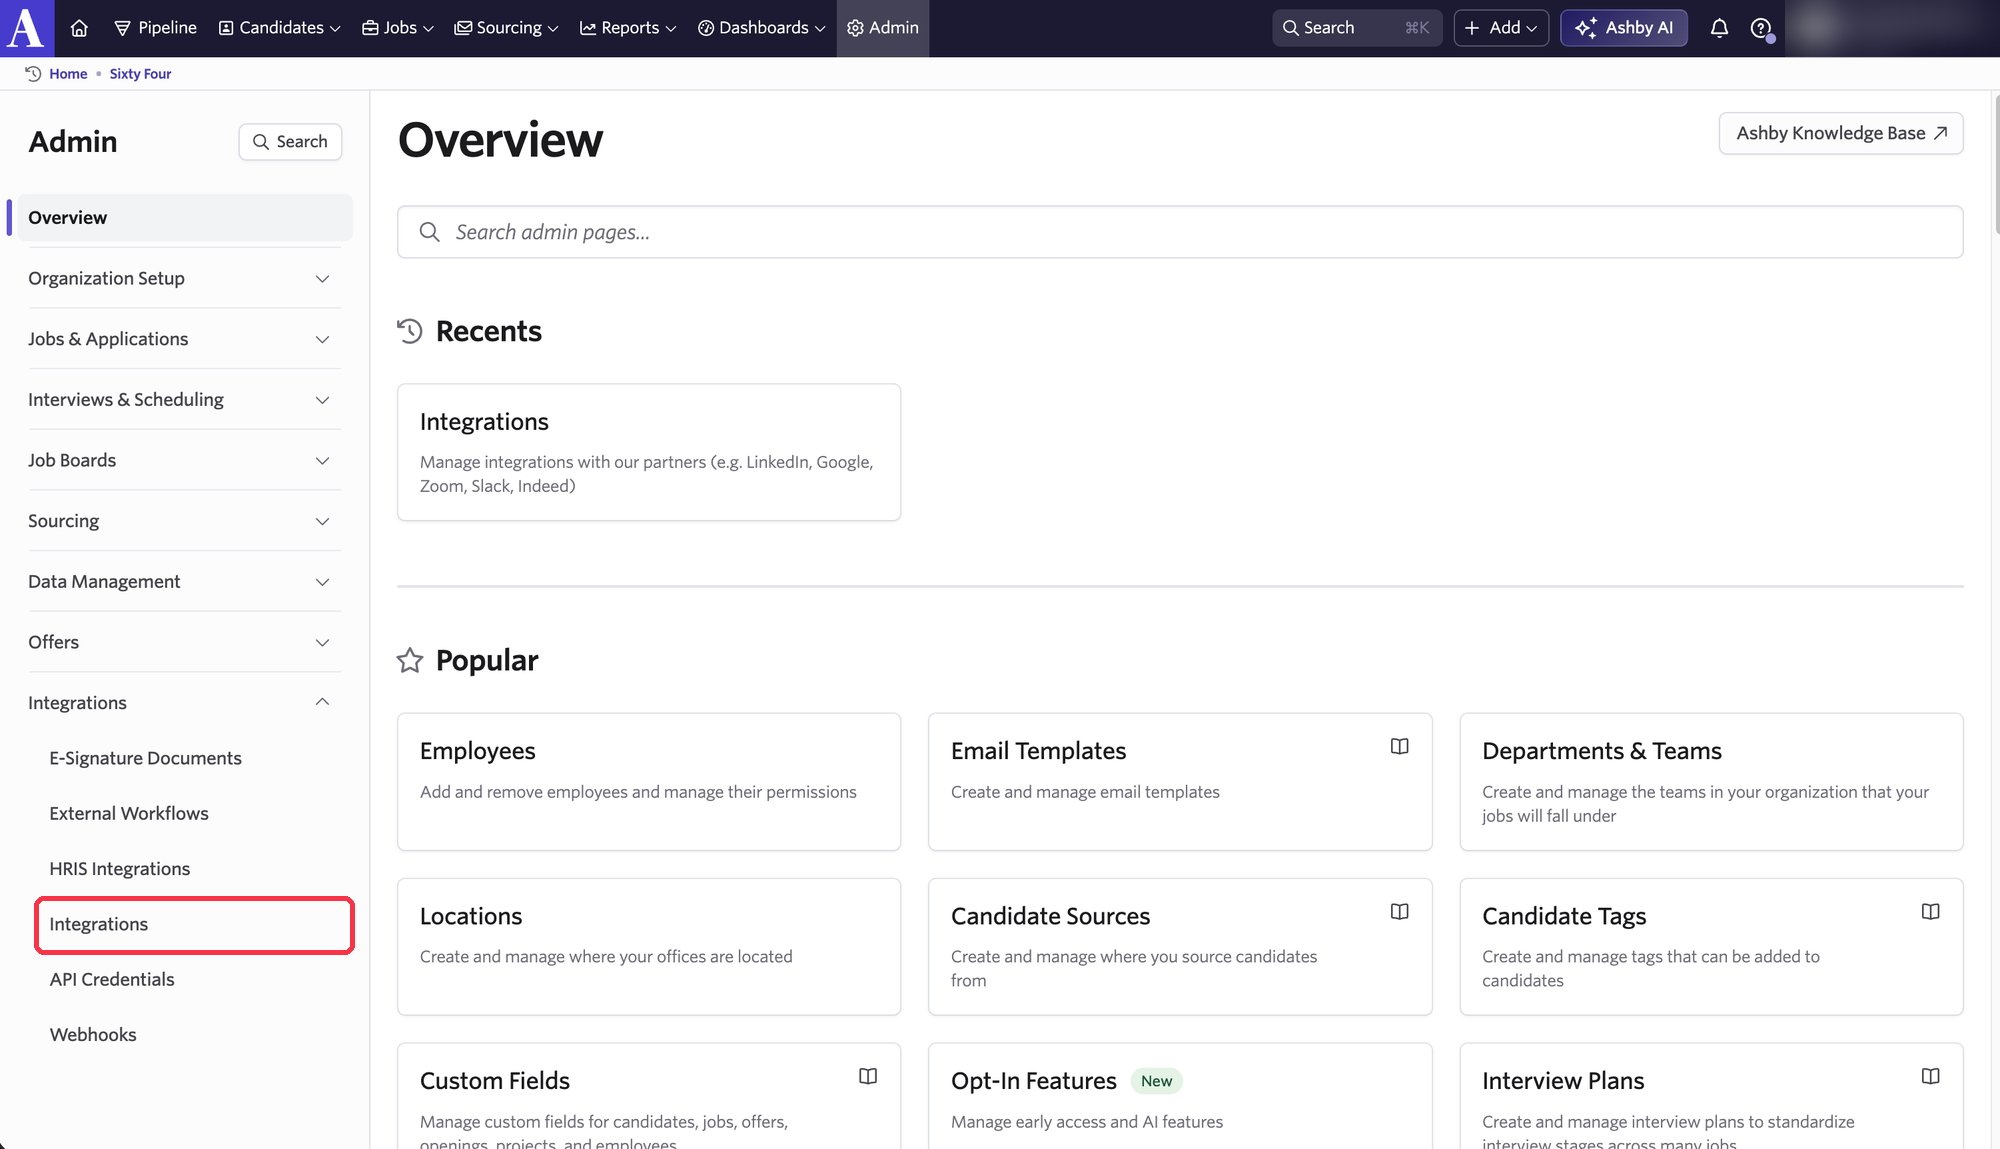2000x1149 pixels.
Task: Click book icon on Email Templates card
Action: tap(1399, 746)
